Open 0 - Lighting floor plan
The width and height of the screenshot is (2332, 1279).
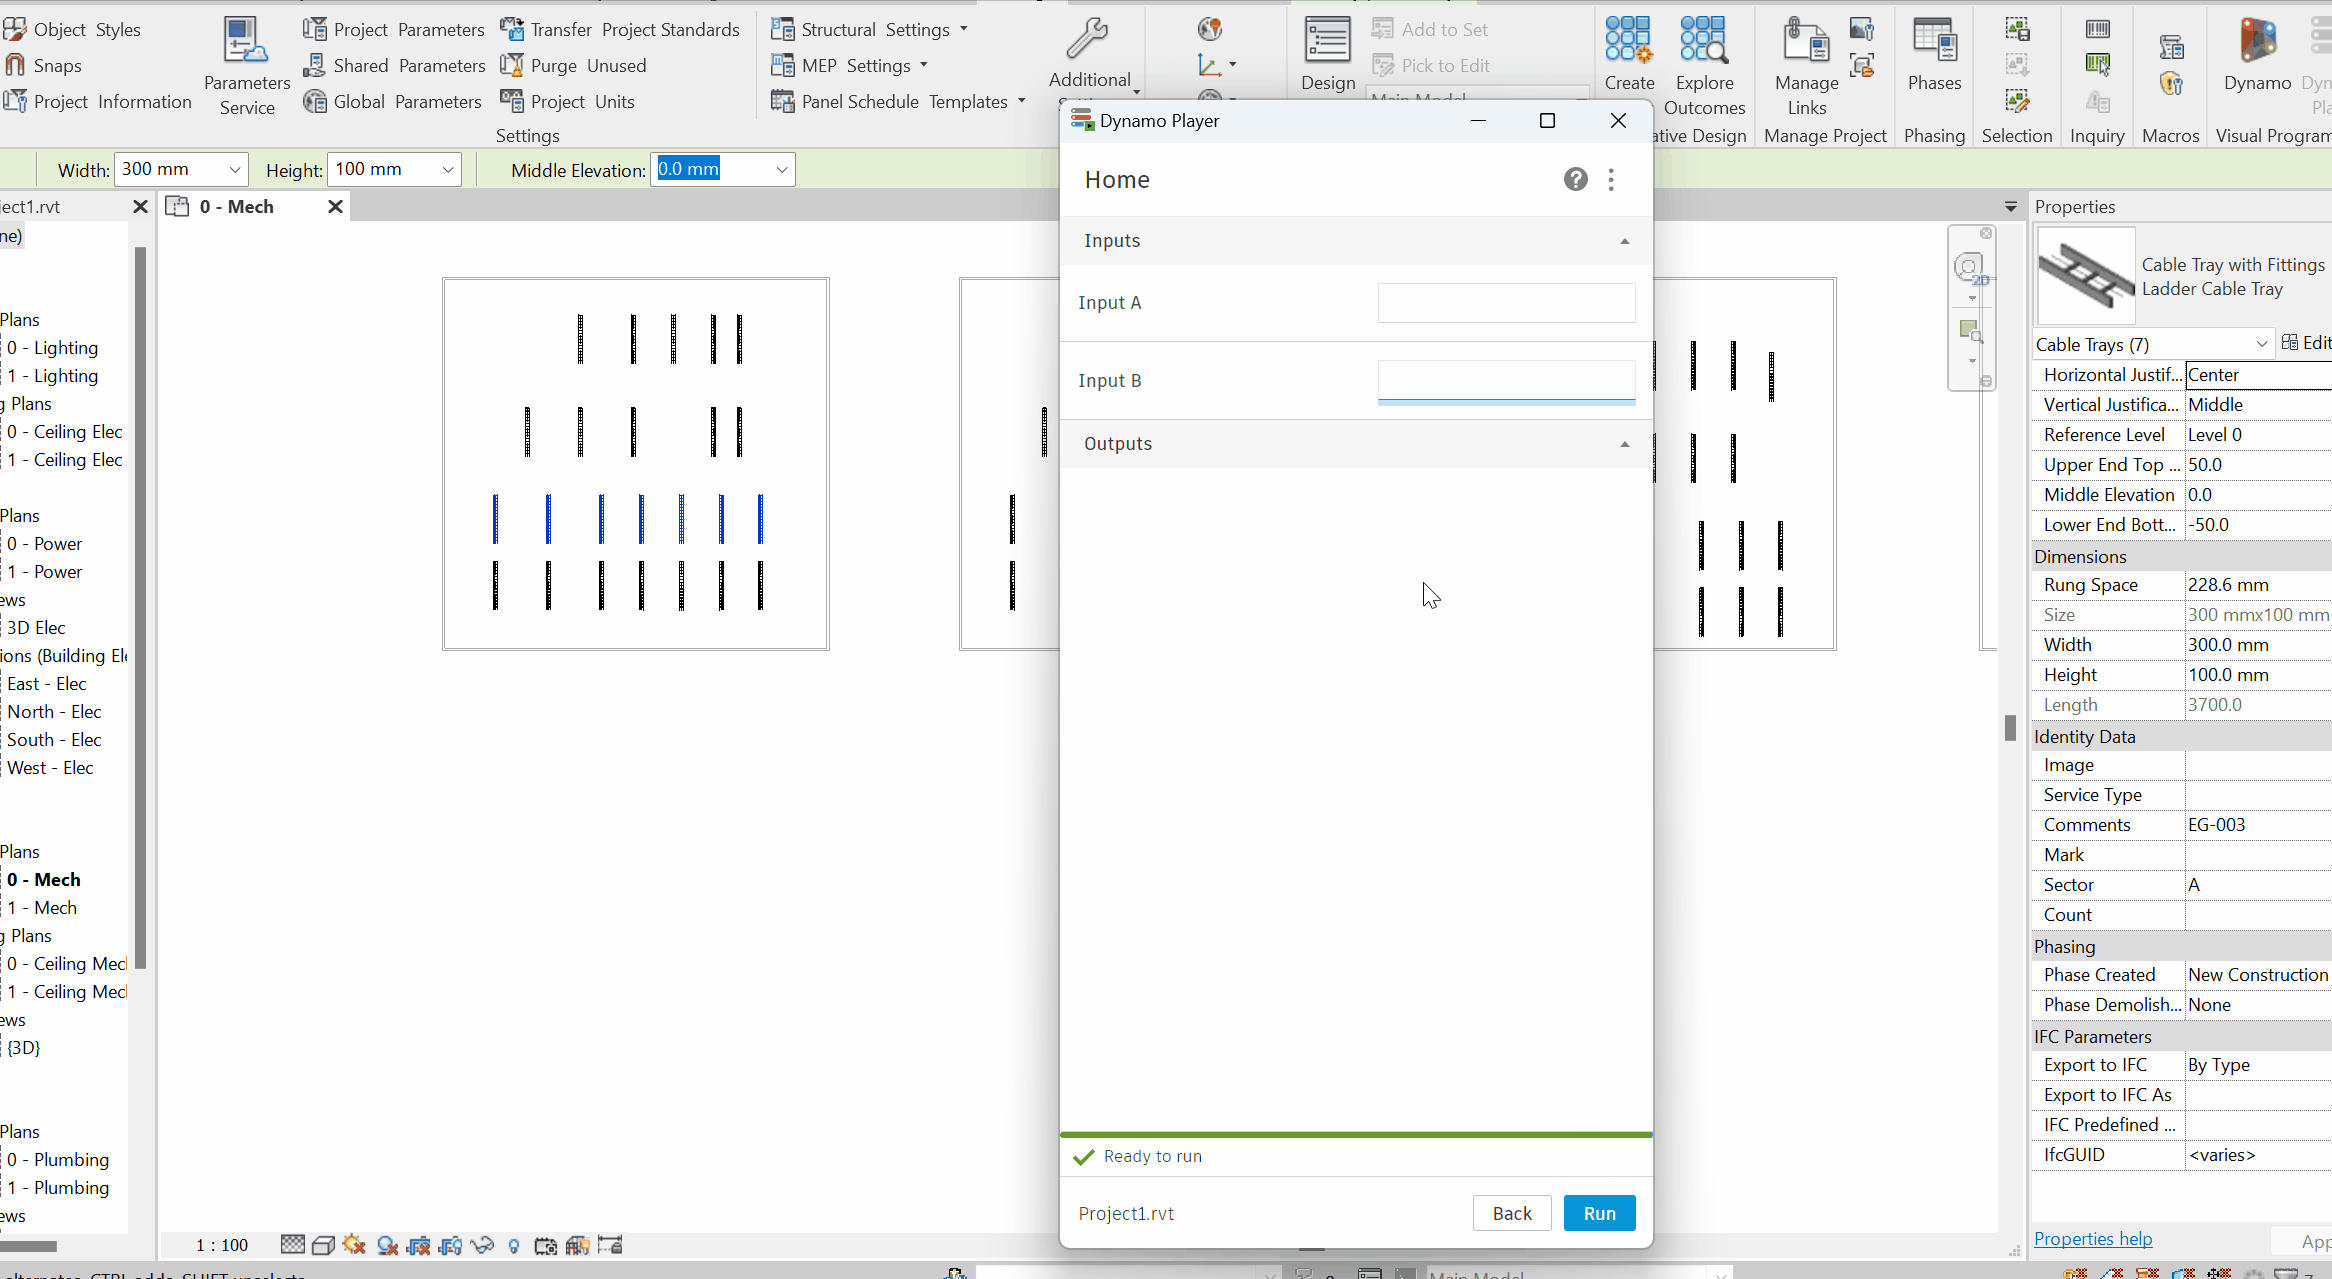tap(52, 348)
